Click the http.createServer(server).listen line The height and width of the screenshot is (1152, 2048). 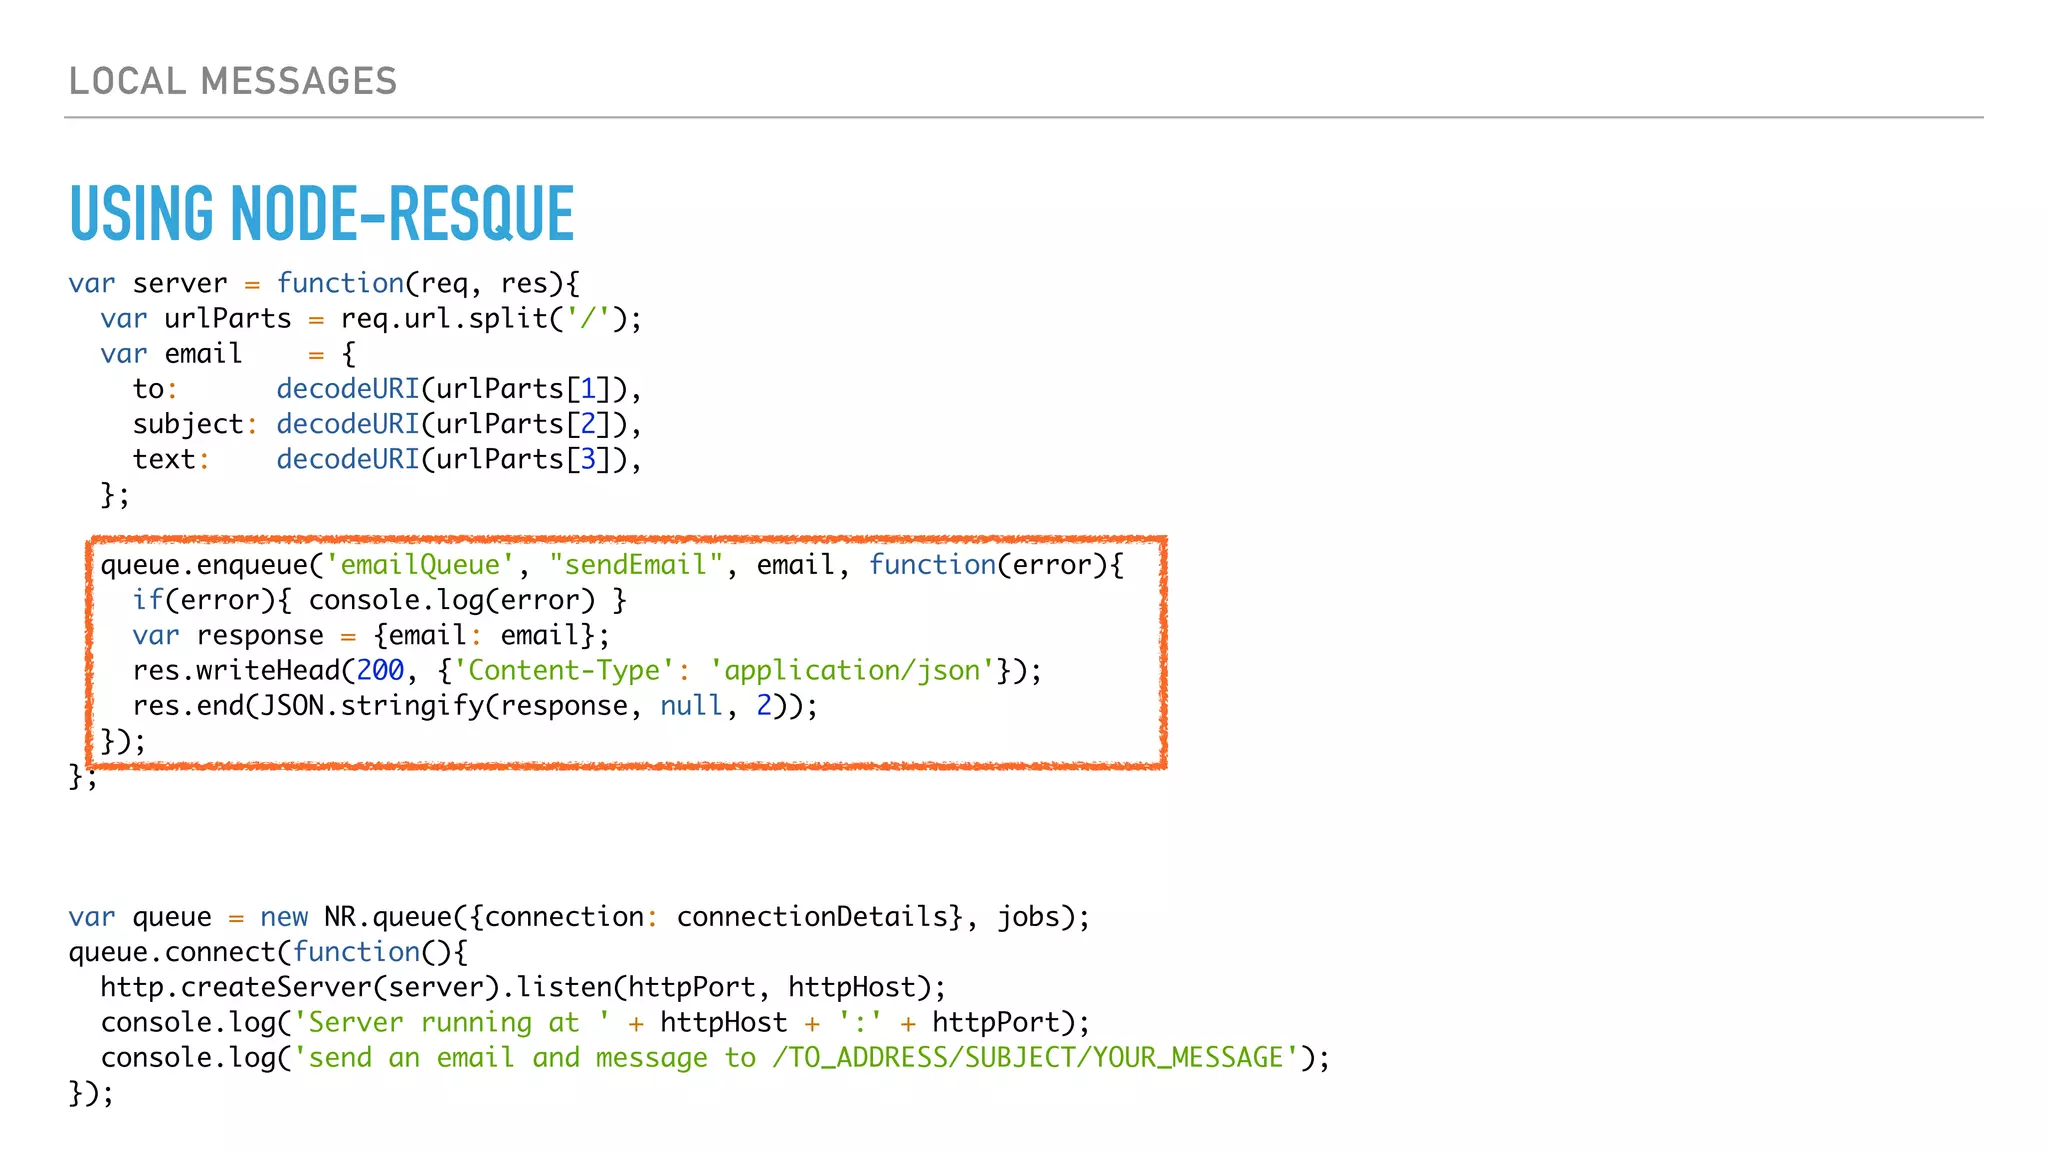[522, 988]
